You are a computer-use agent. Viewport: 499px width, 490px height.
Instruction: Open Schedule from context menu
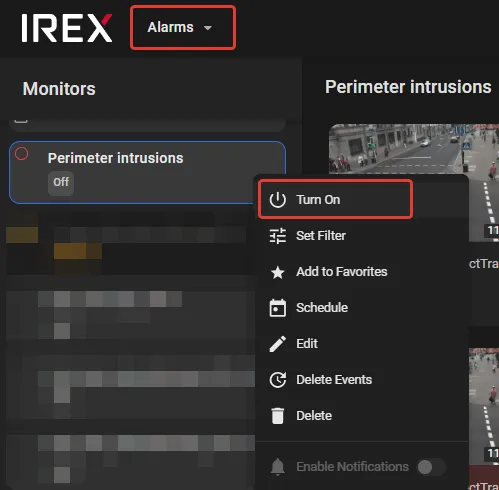pos(362,308)
